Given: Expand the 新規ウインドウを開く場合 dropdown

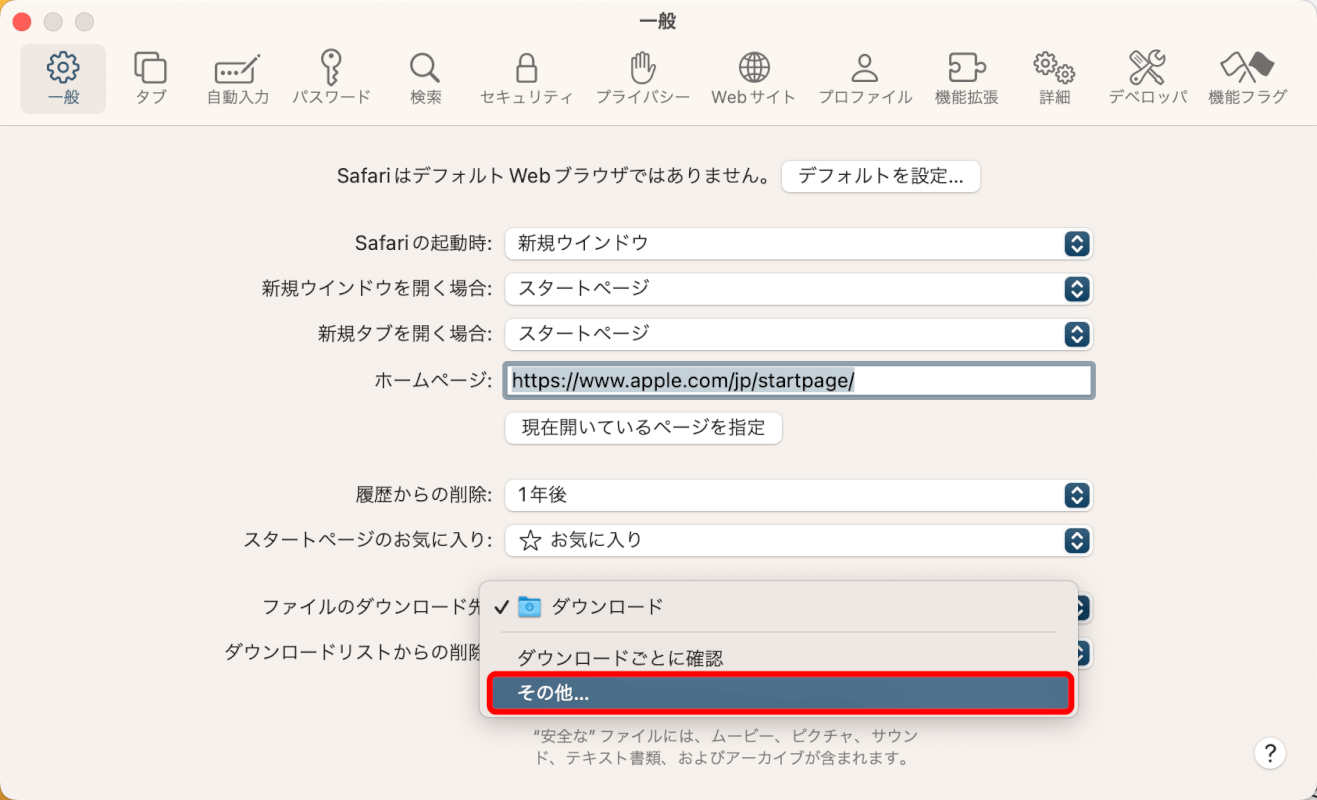Looking at the screenshot, I should coord(798,288).
